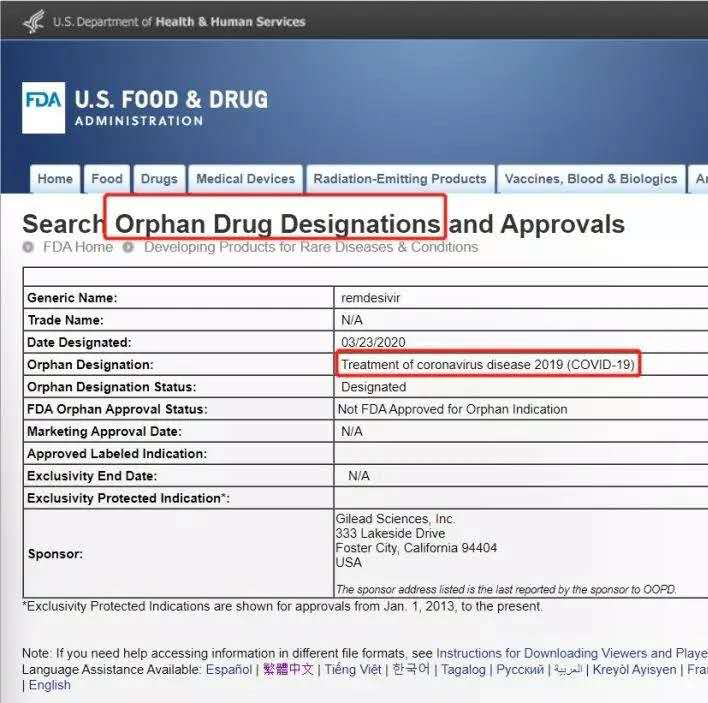Screen dimensions: 708x703
Task: Open the Medical Devices tab
Action: pyautogui.click(x=245, y=179)
